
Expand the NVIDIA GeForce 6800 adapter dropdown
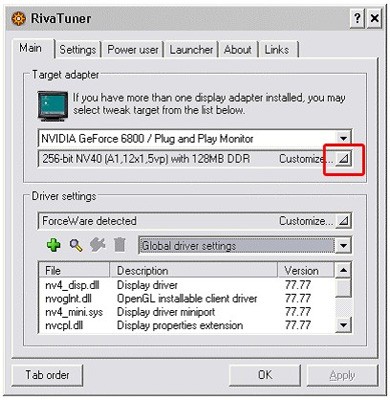[x=343, y=138]
